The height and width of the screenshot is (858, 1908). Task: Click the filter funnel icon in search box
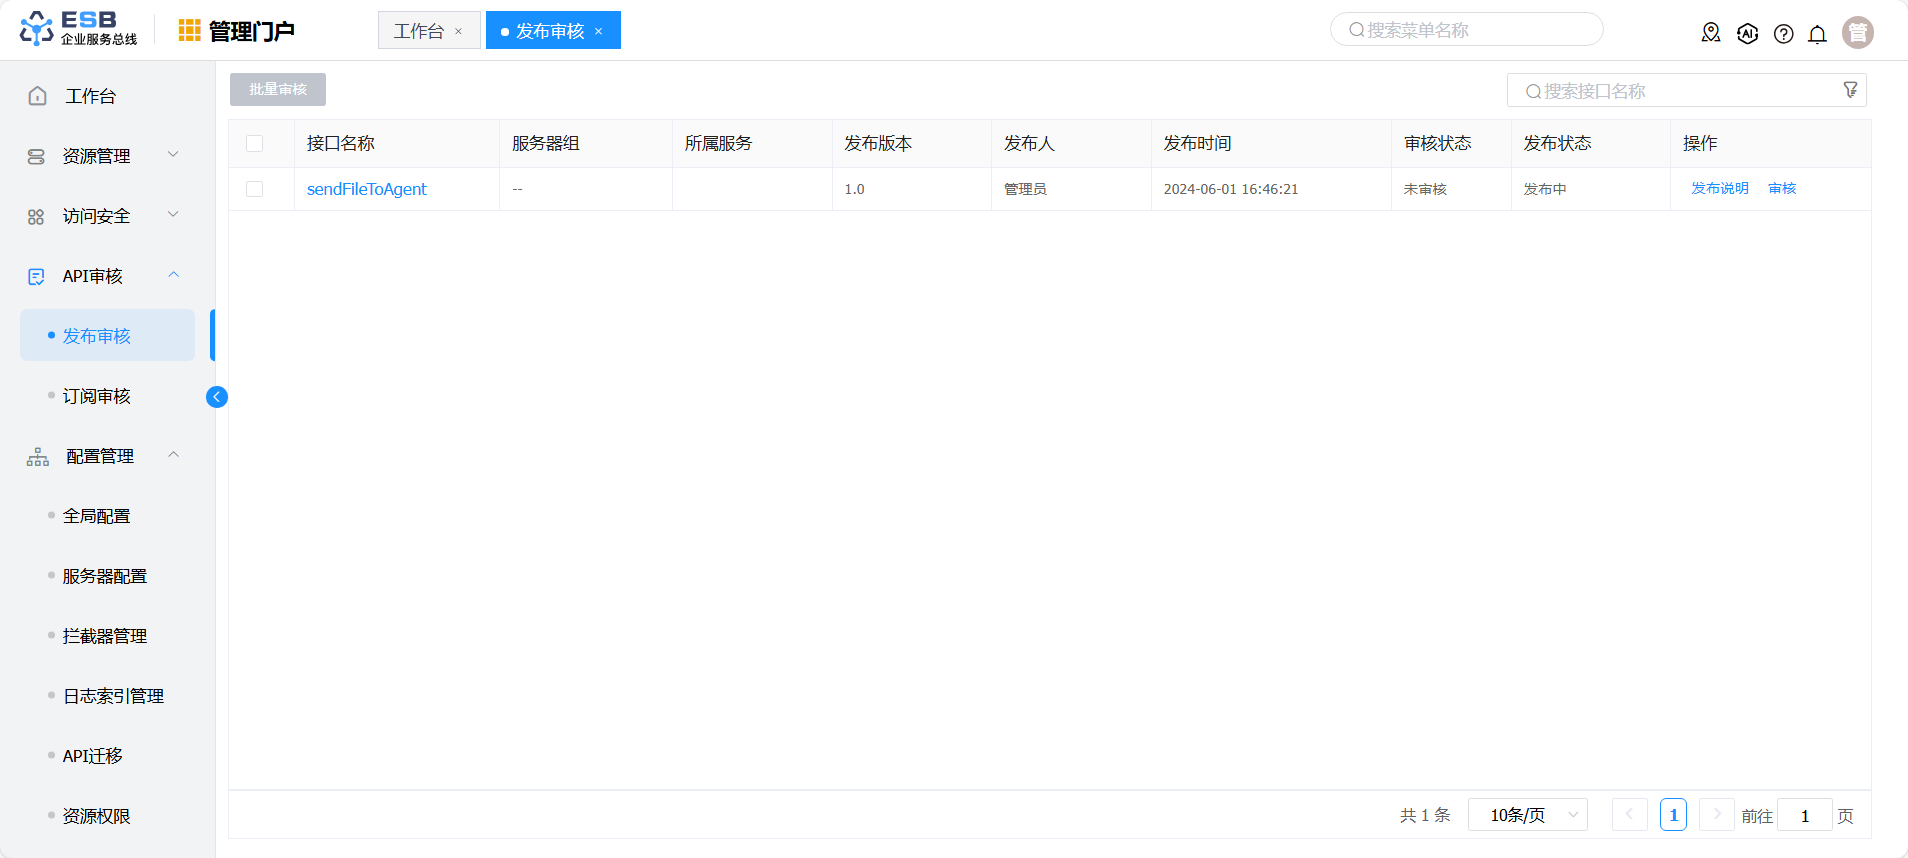(x=1850, y=90)
